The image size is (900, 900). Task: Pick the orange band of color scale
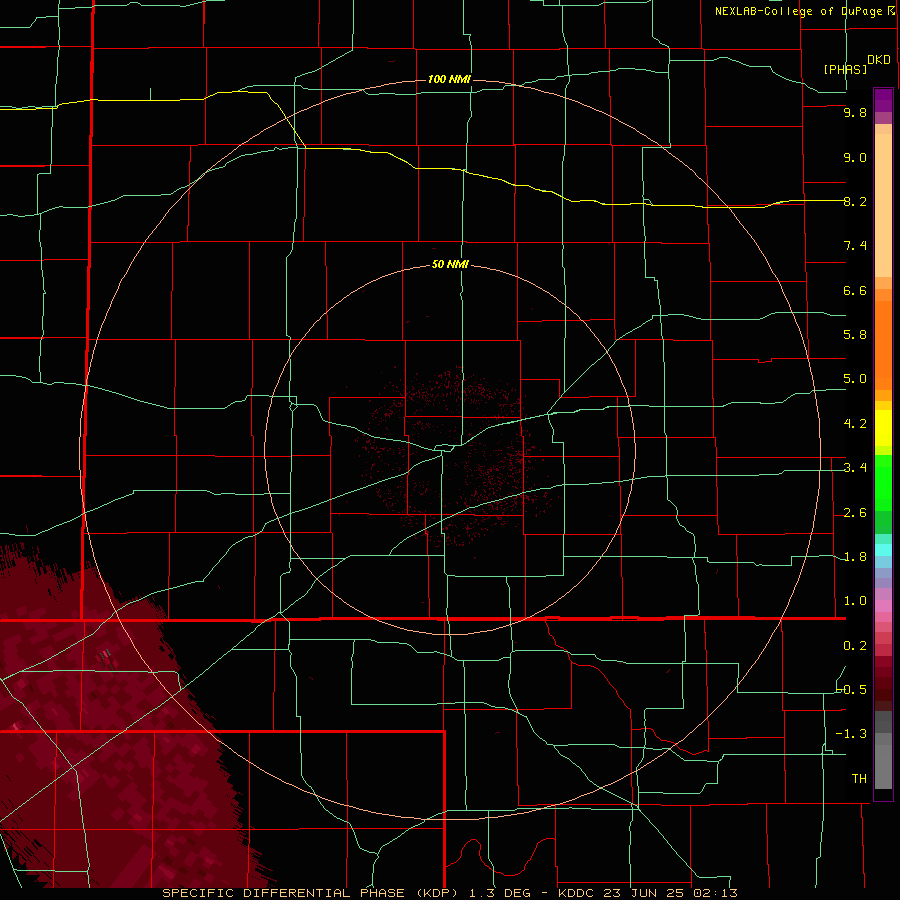pyautogui.click(x=883, y=346)
